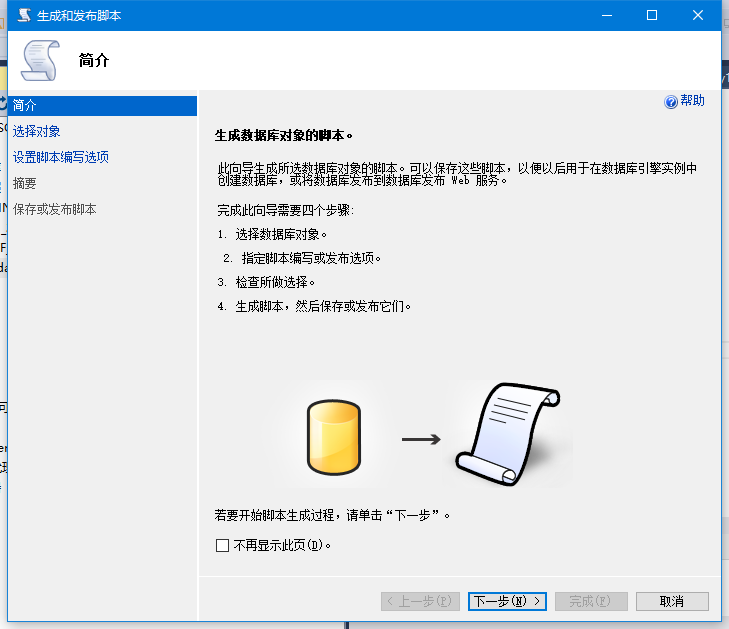This screenshot has width=729, height=629.
Task: Click the 完成(F) button
Action: pos(591,601)
